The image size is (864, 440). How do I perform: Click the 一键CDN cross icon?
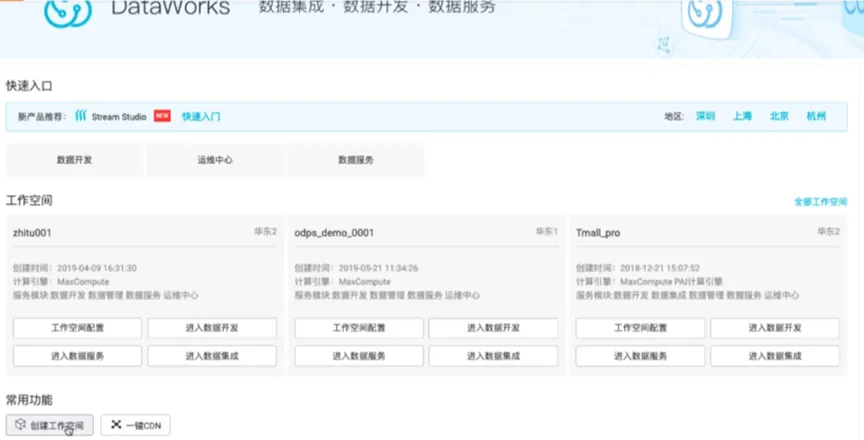click(x=116, y=425)
